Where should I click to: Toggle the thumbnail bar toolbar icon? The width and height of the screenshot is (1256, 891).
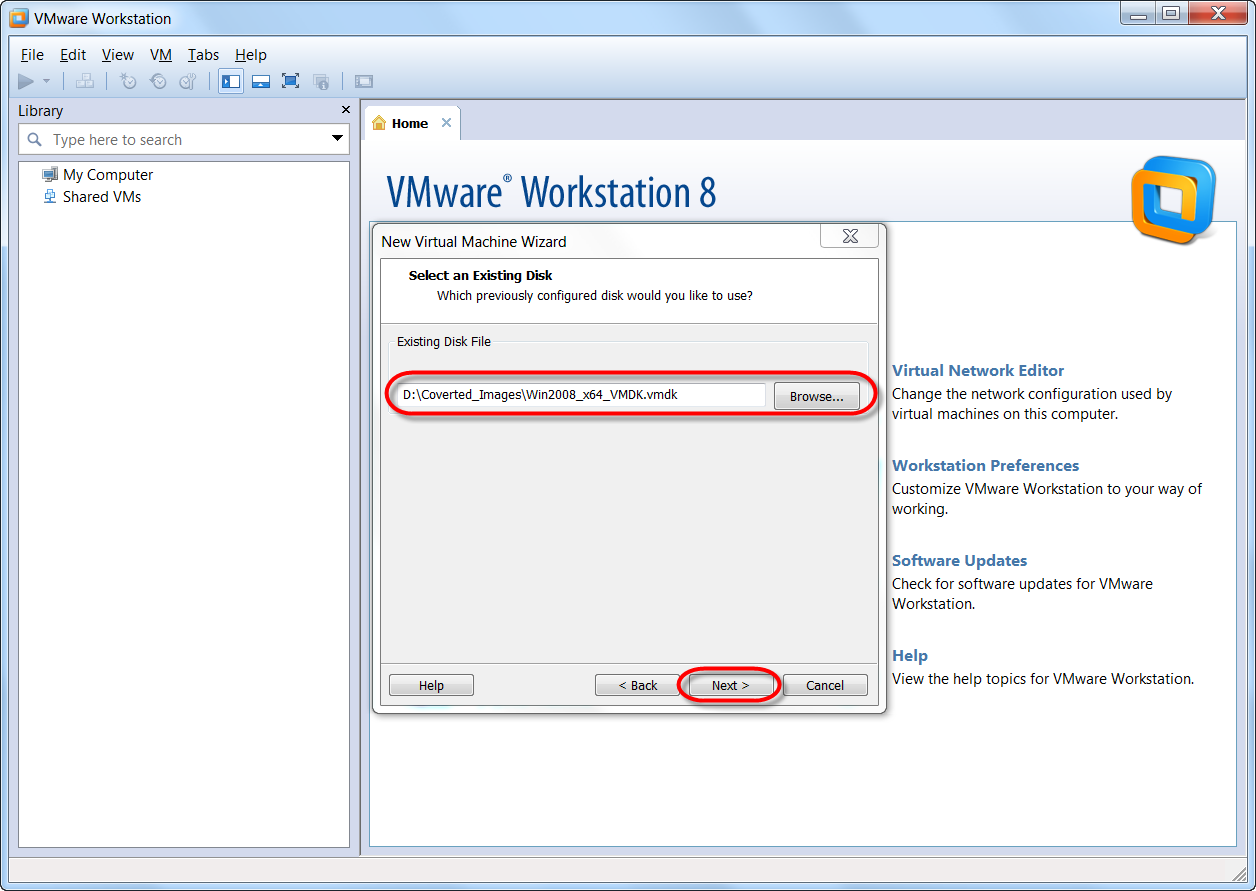(x=261, y=81)
